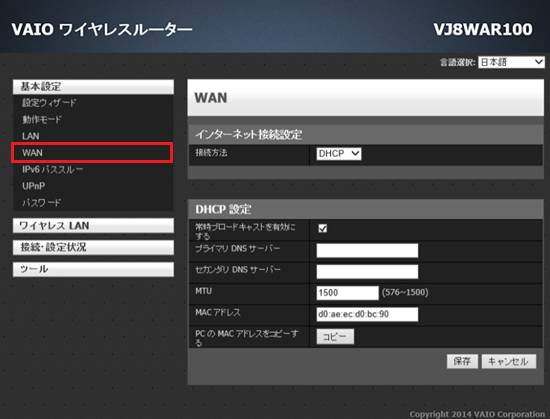Viewport: 550px width, 419px height.
Task: Open IPv6 パススルー settings
Action: coord(53,169)
